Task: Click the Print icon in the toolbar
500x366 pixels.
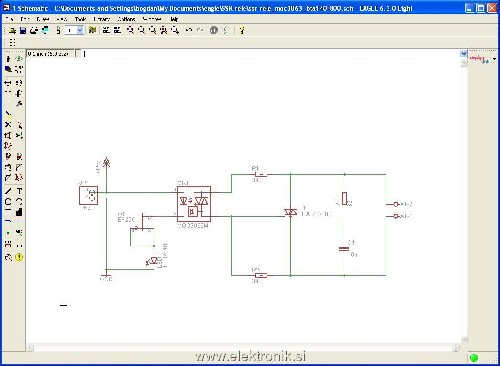Action: pyautogui.click(x=34, y=31)
